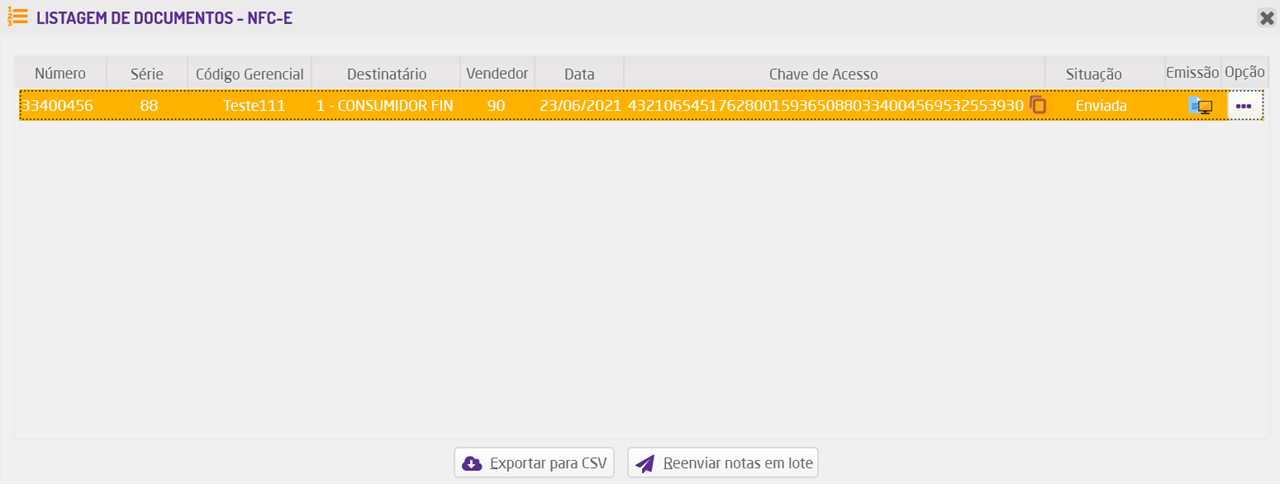Select the Série cell showing 88
1280x486 pixels.
coord(149,105)
